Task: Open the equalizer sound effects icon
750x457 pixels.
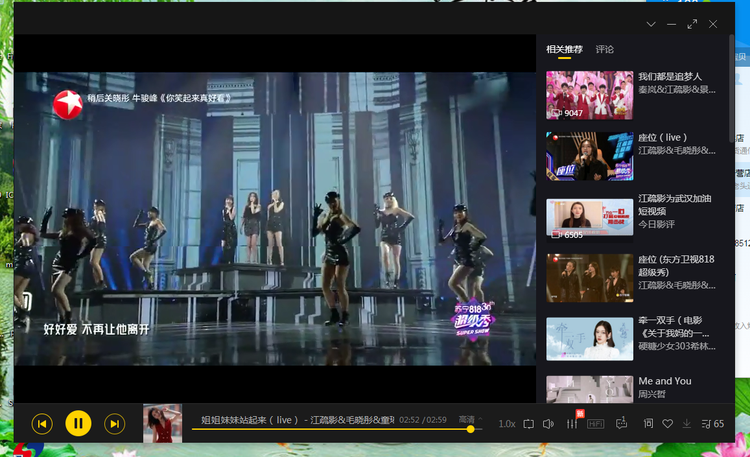Action: click(x=572, y=424)
